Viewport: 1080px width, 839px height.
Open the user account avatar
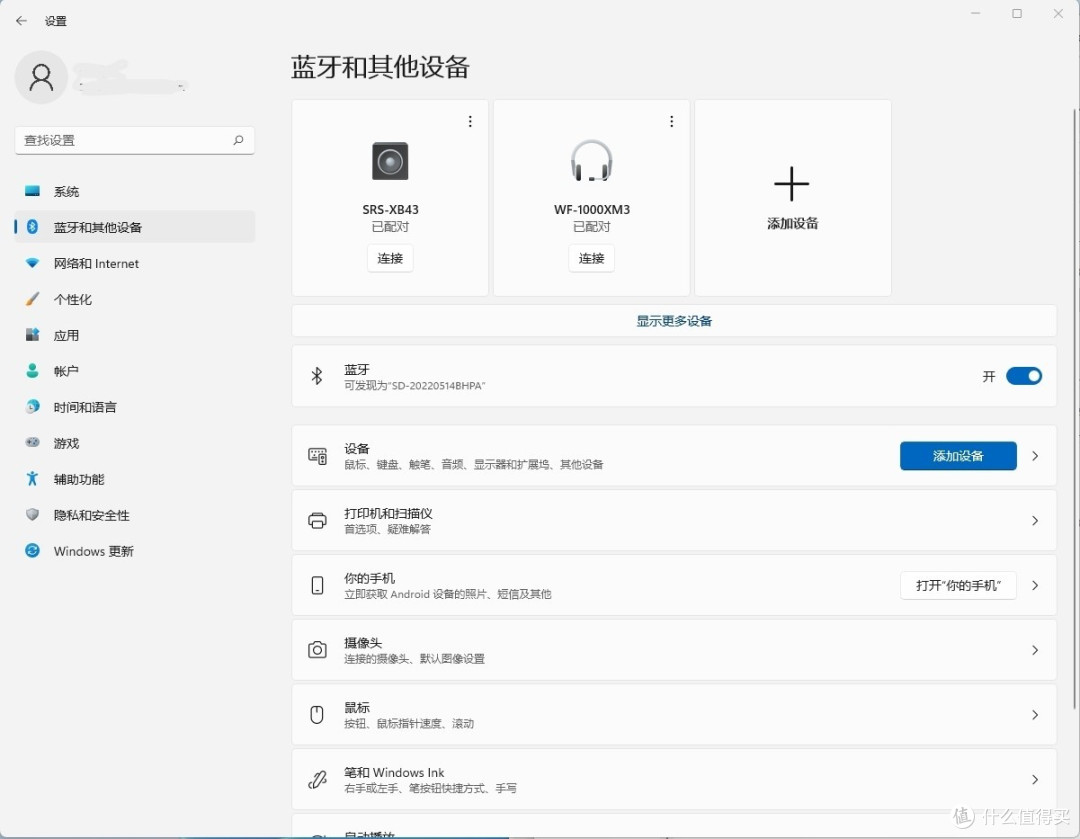41,77
